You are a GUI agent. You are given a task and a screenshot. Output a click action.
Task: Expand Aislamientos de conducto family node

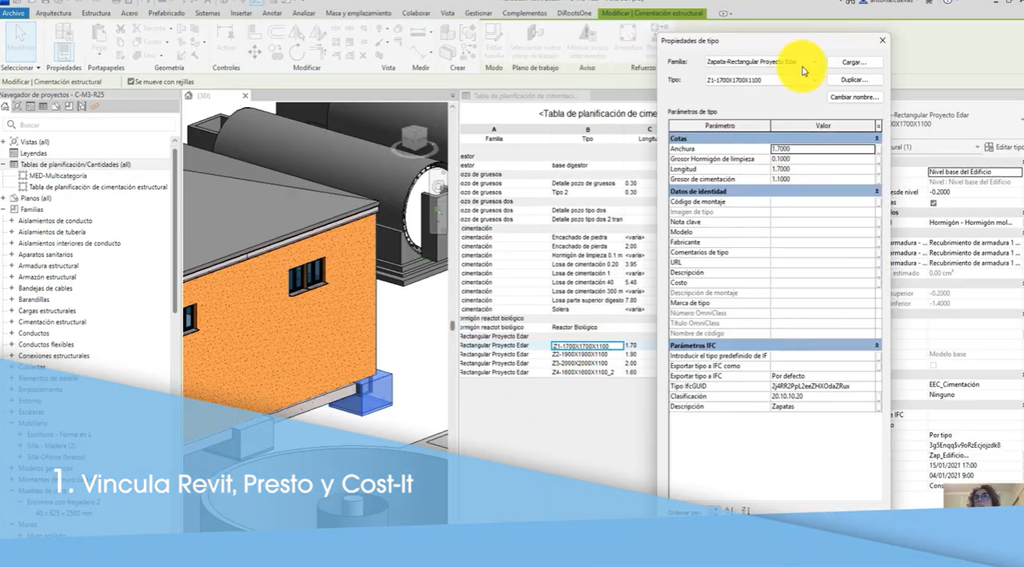click(11, 221)
